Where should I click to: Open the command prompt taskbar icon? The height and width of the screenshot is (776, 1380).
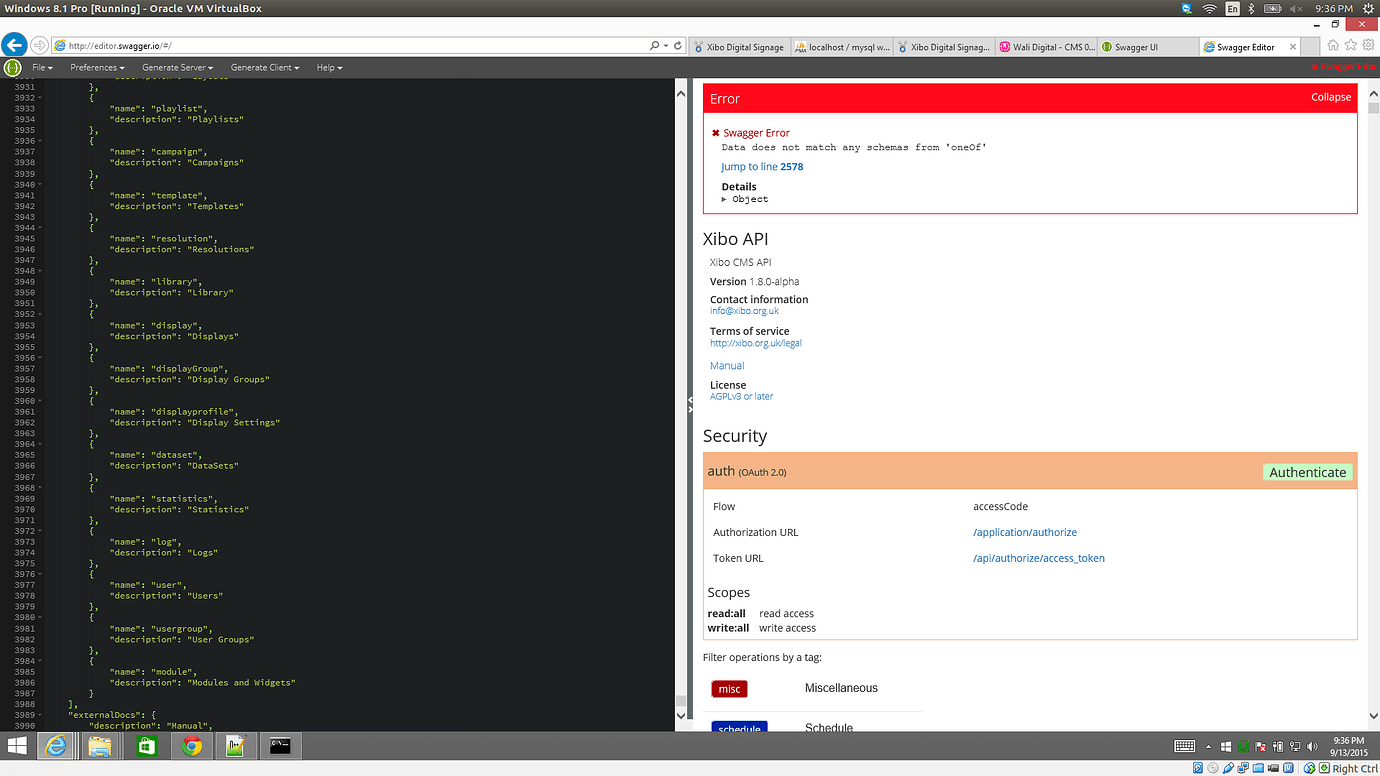280,745
